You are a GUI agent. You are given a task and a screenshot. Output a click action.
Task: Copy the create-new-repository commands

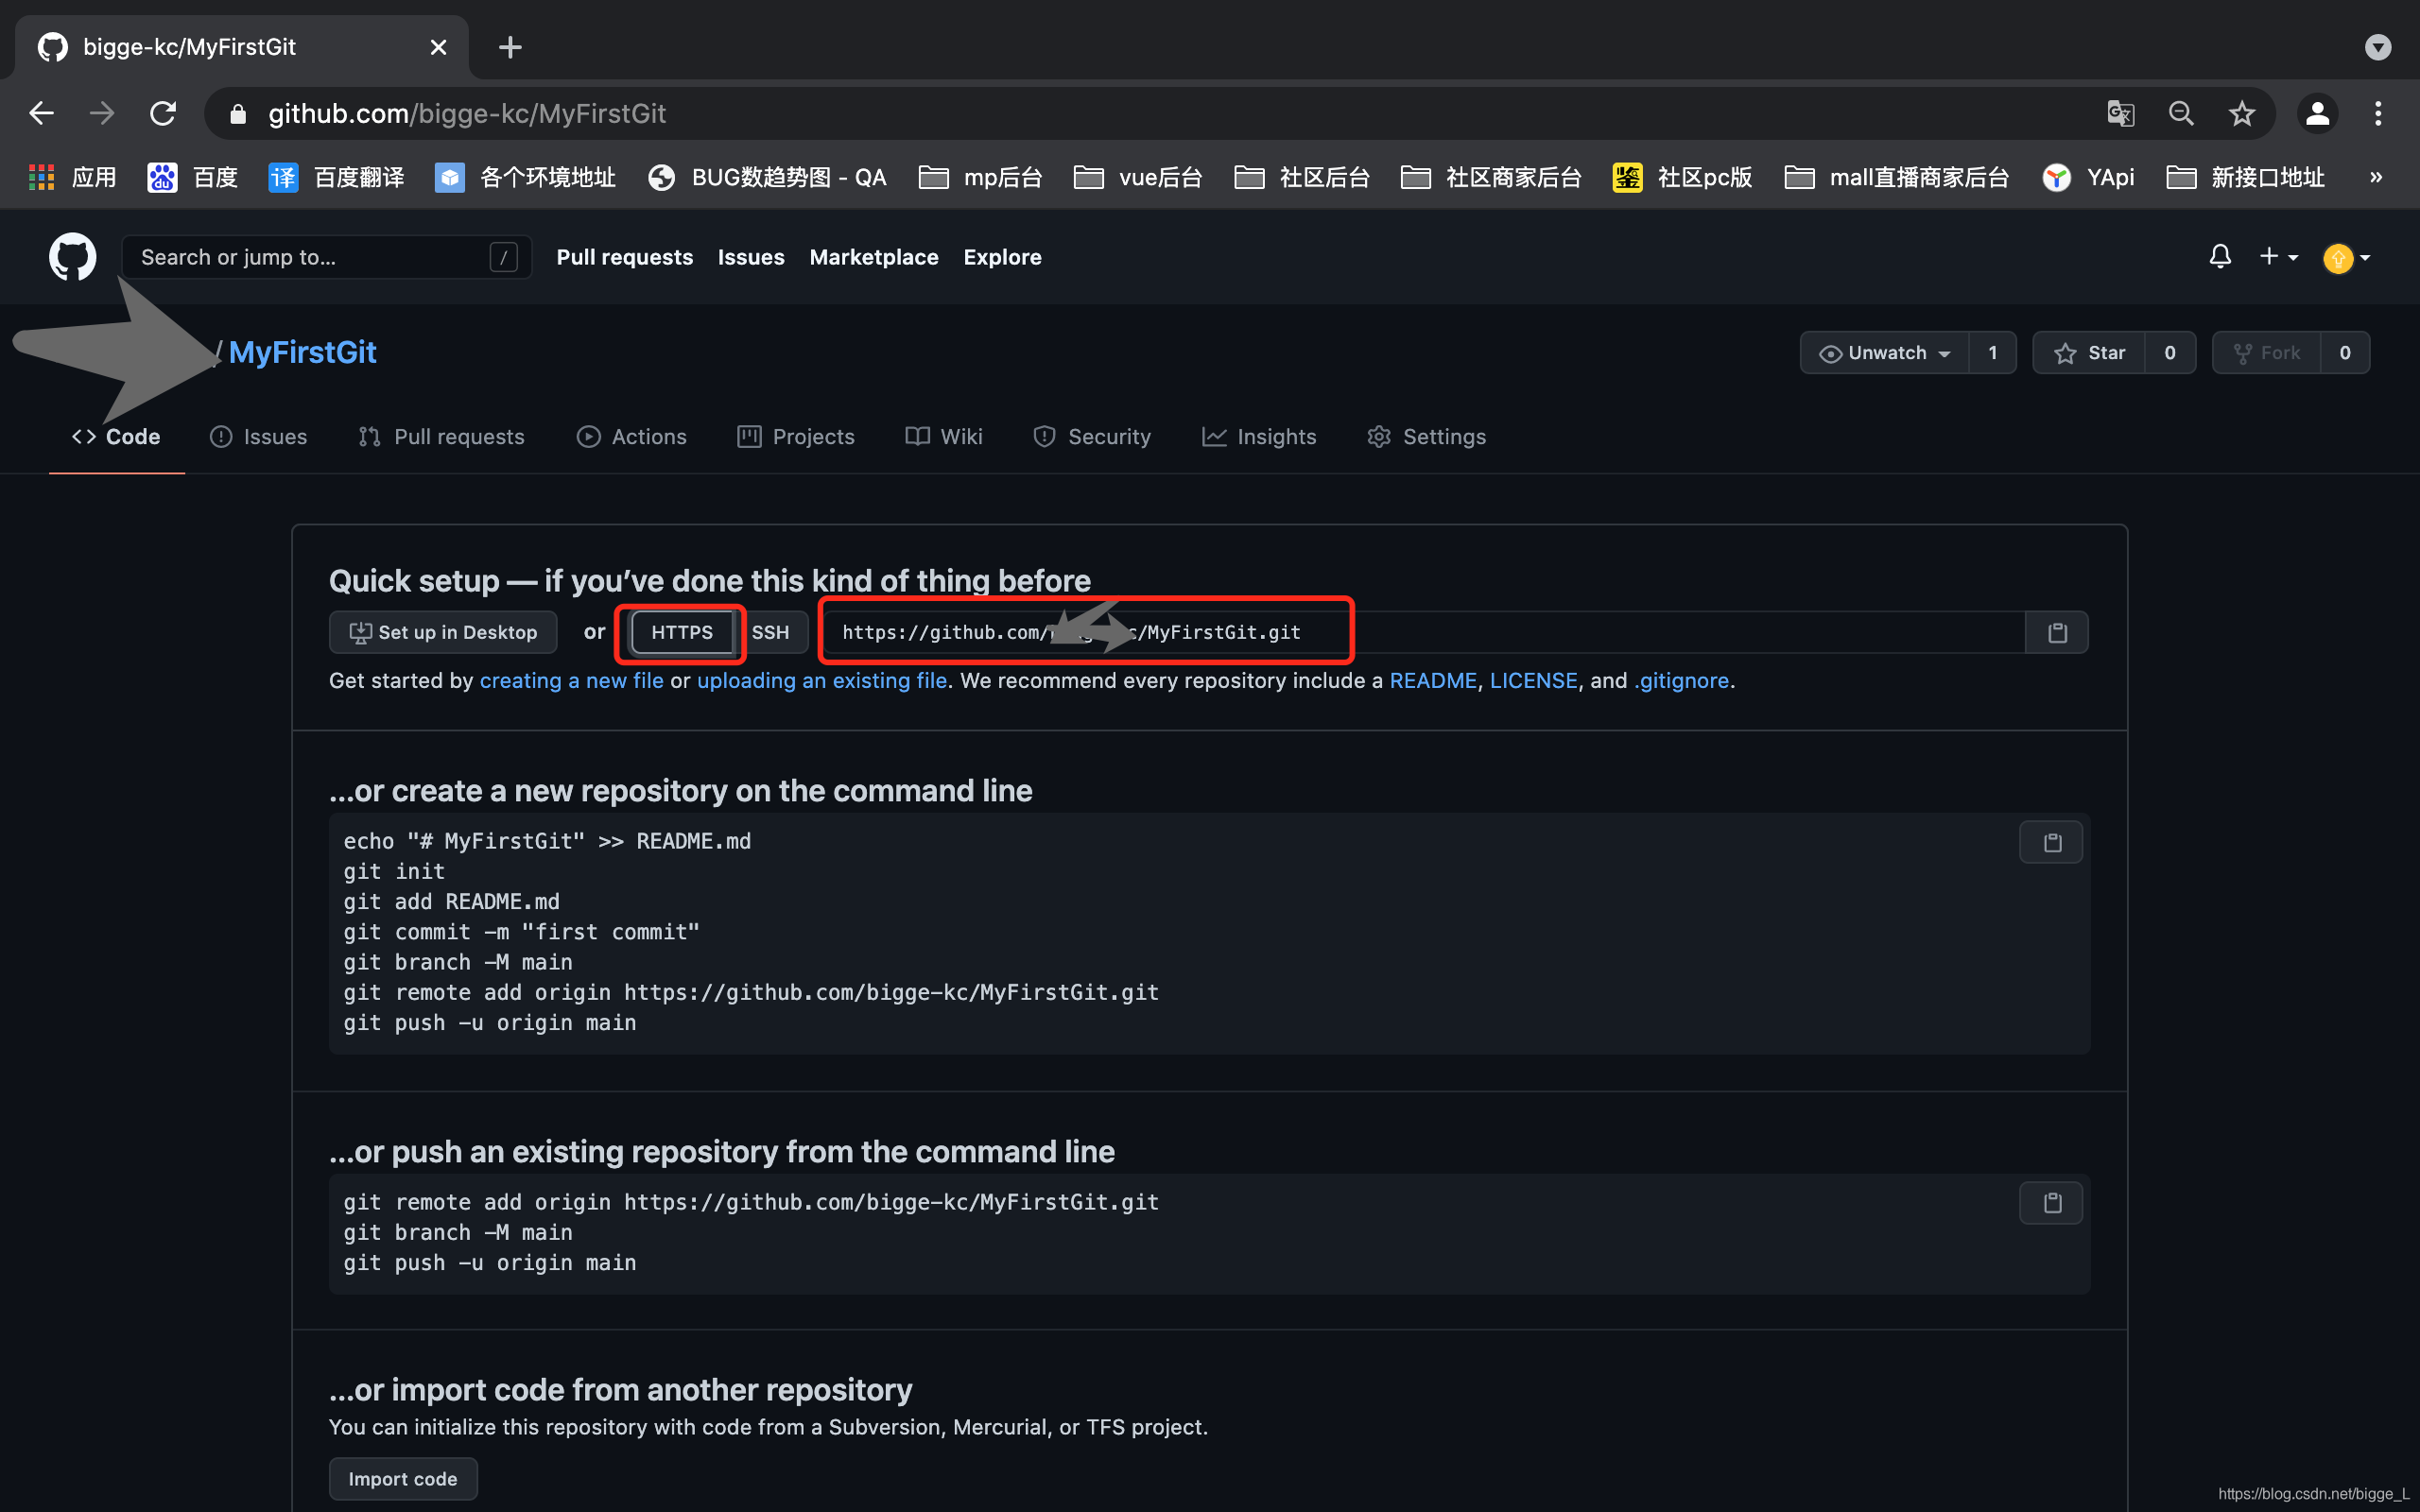tap(2052, 842)
